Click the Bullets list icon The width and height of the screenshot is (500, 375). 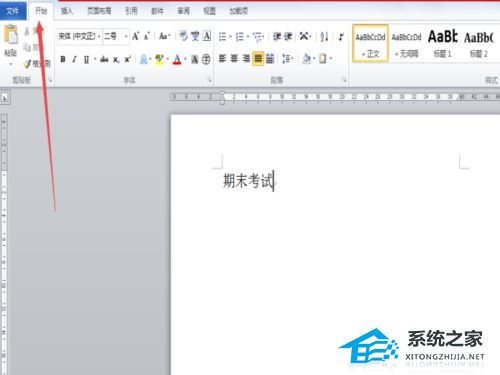[222, 36]
